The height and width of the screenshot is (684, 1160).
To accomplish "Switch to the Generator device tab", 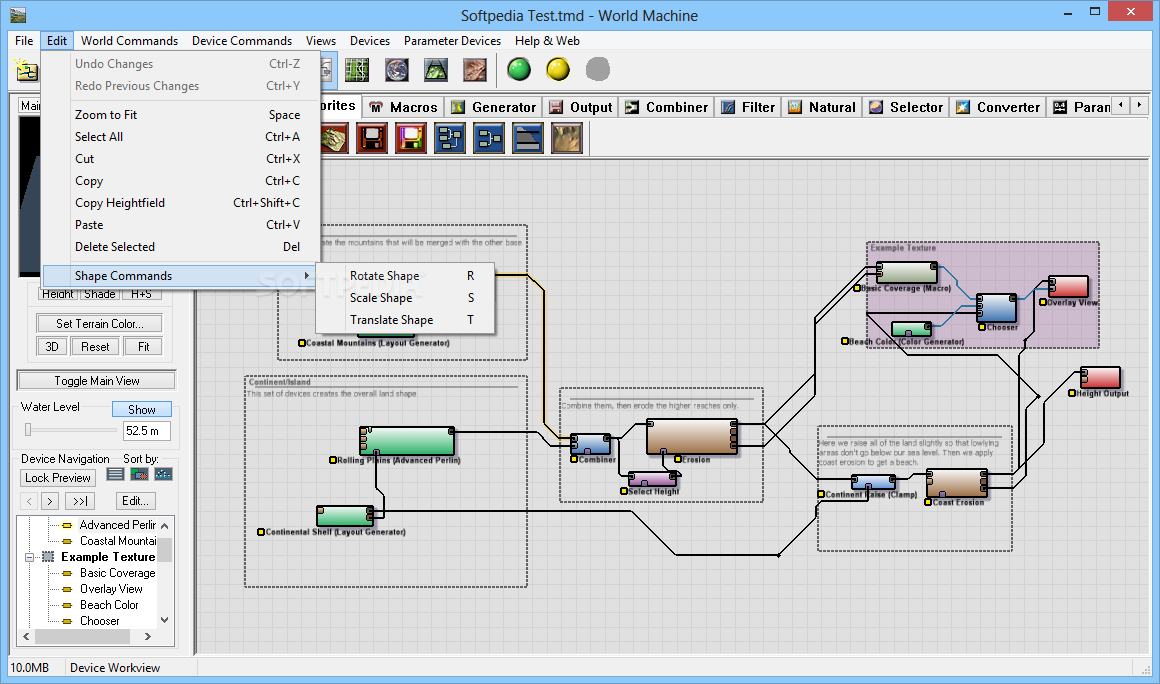I will point(494,107).
